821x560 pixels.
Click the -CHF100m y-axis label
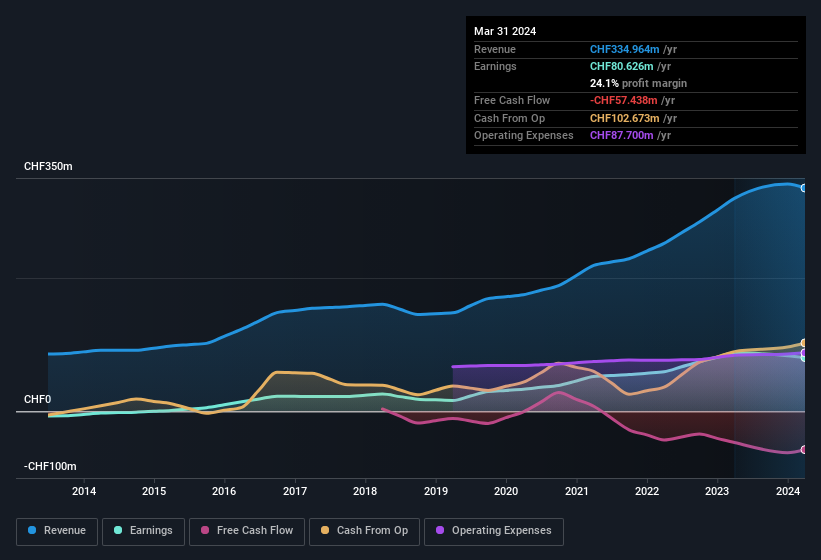(x=50, y=466)
